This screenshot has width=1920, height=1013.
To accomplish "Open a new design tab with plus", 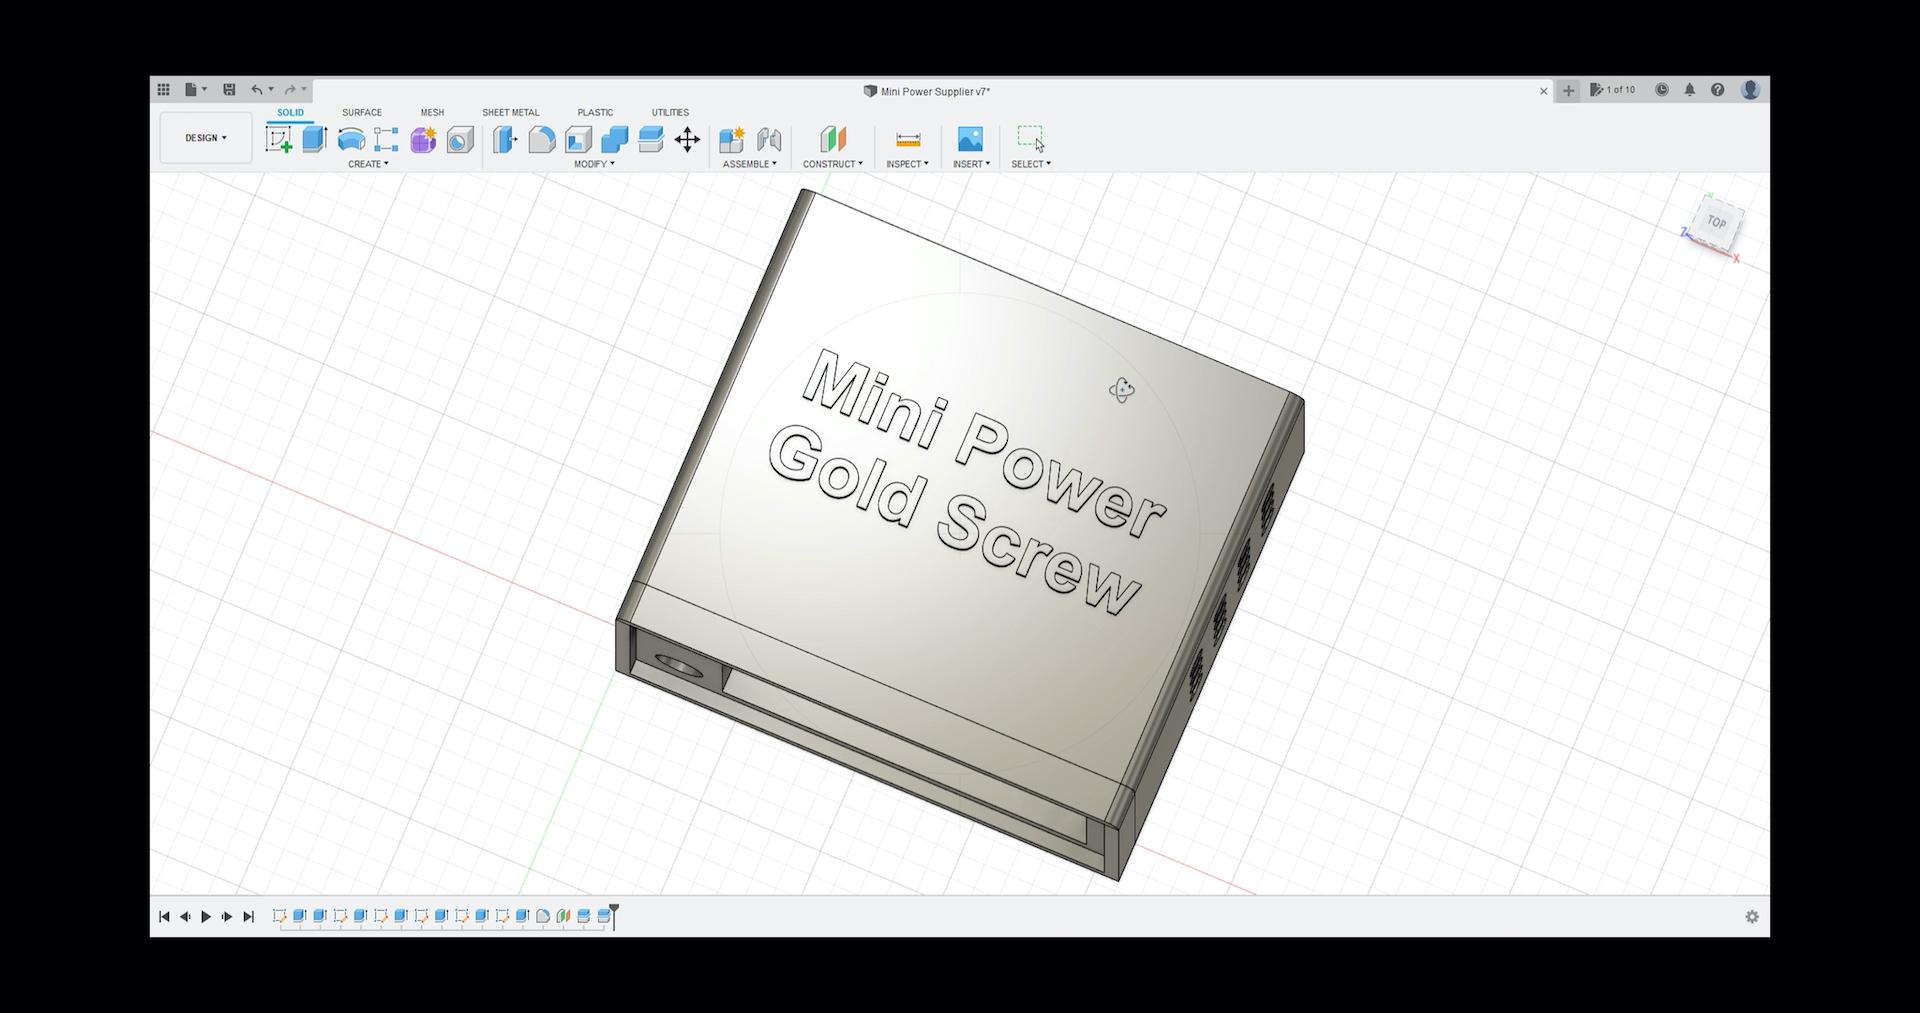I will click(x=1568, y=91).
